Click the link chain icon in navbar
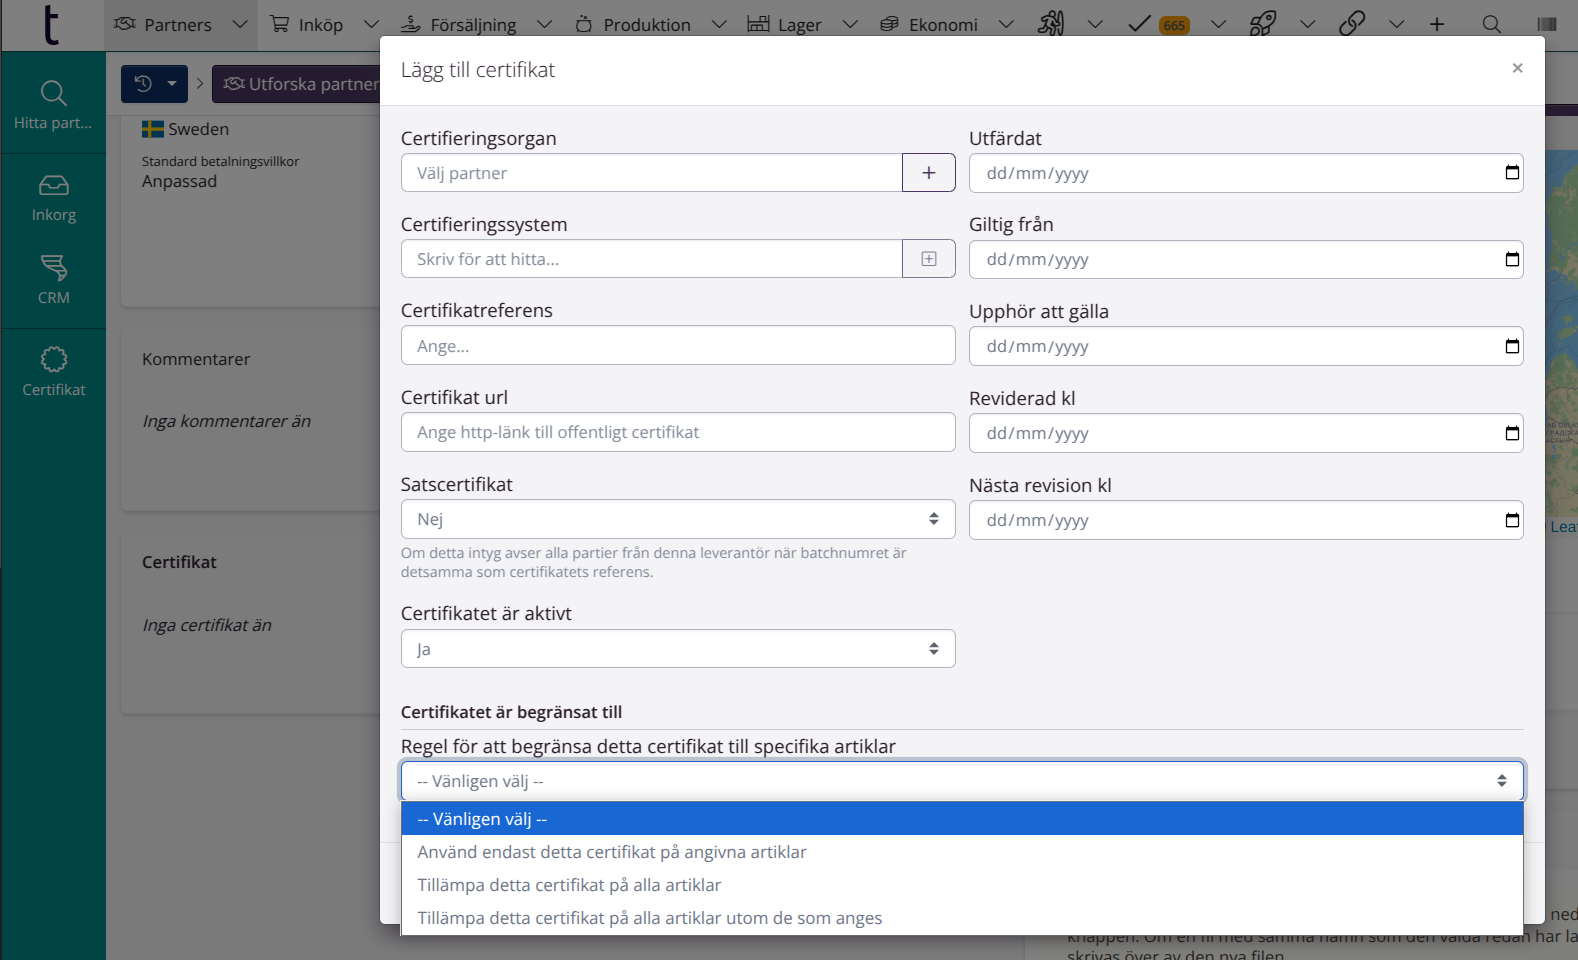 [1352, 24]
